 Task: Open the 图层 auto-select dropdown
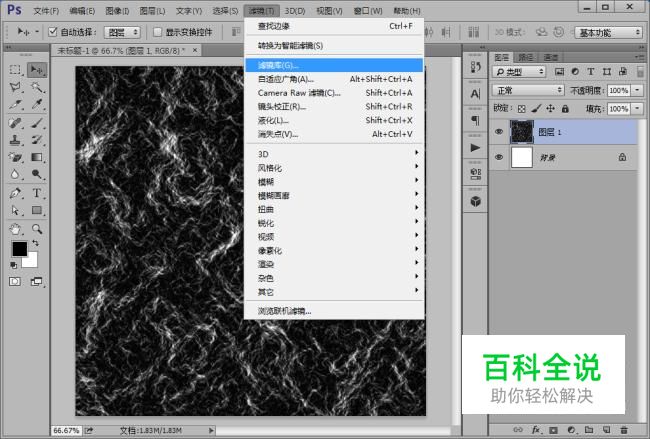122,32
